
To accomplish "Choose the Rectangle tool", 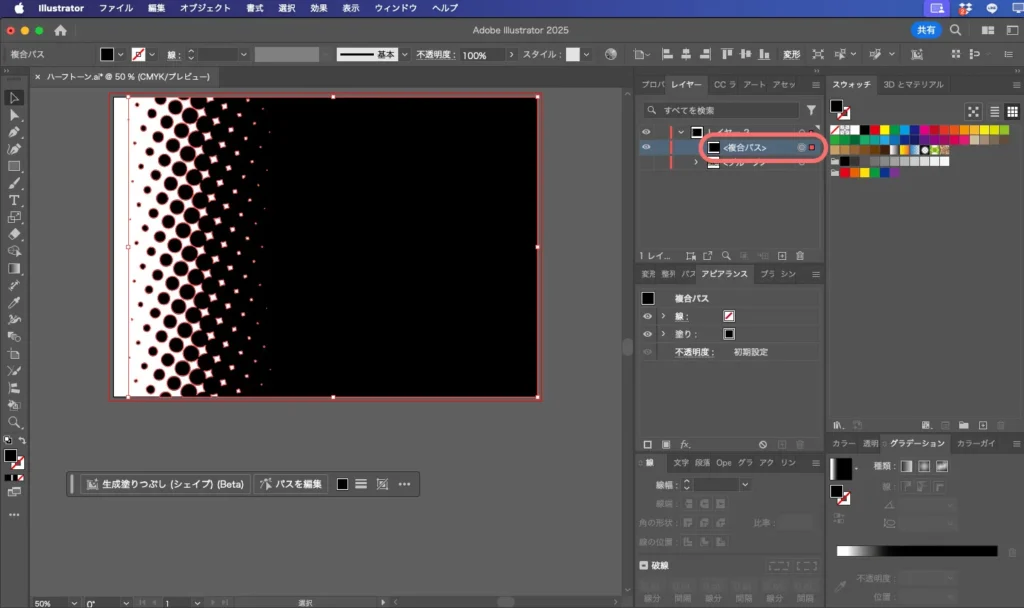I will pos(14,166).
